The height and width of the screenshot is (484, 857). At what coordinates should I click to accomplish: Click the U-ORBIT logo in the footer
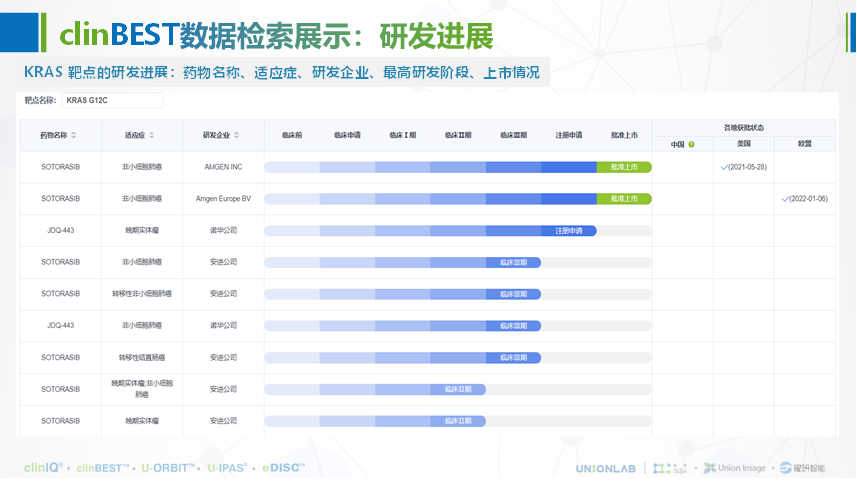(168, 468)
